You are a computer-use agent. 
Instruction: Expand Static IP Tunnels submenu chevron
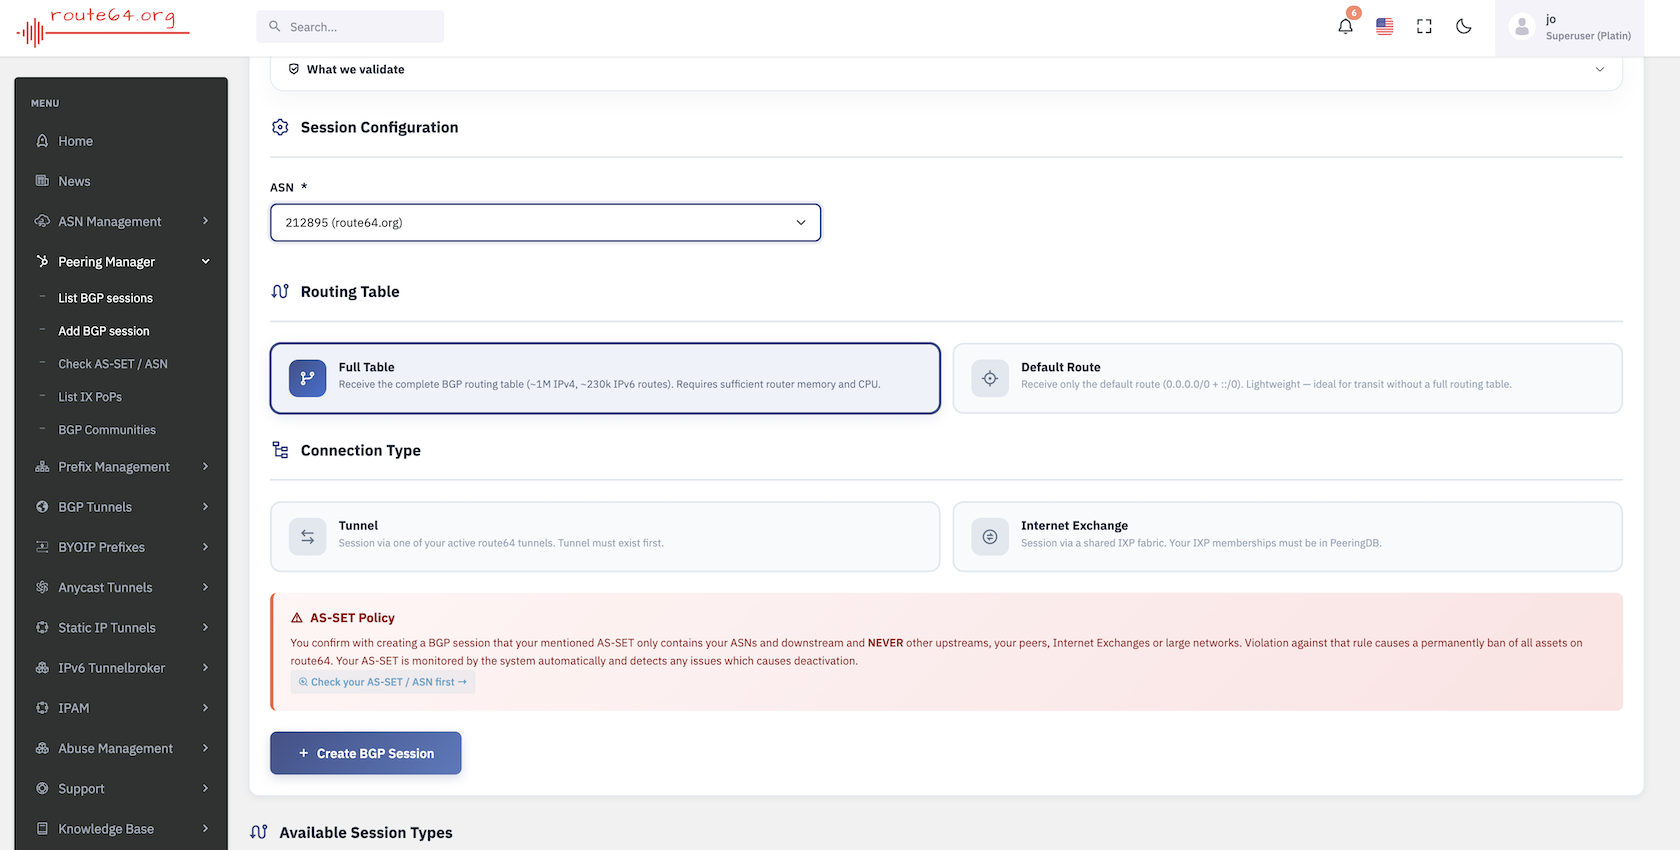pyautogui.click(x=205, y=627)
